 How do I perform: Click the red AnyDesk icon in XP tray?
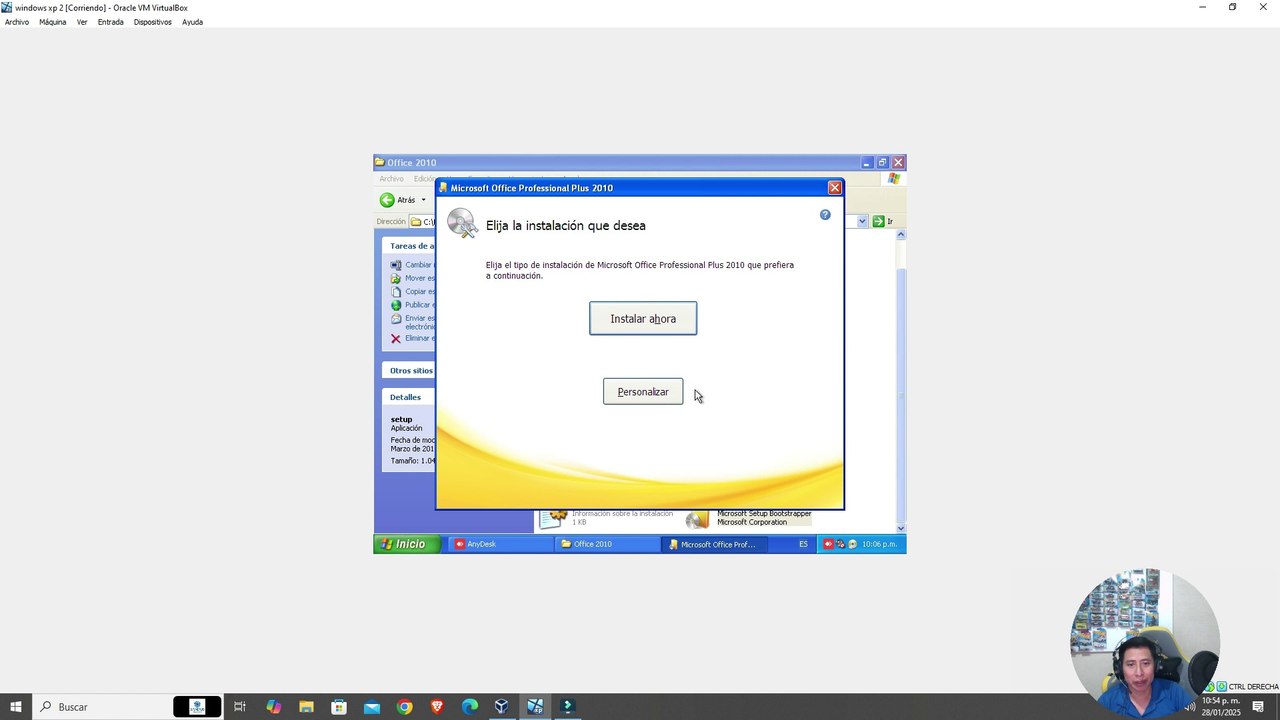click(x=829, y=544)
